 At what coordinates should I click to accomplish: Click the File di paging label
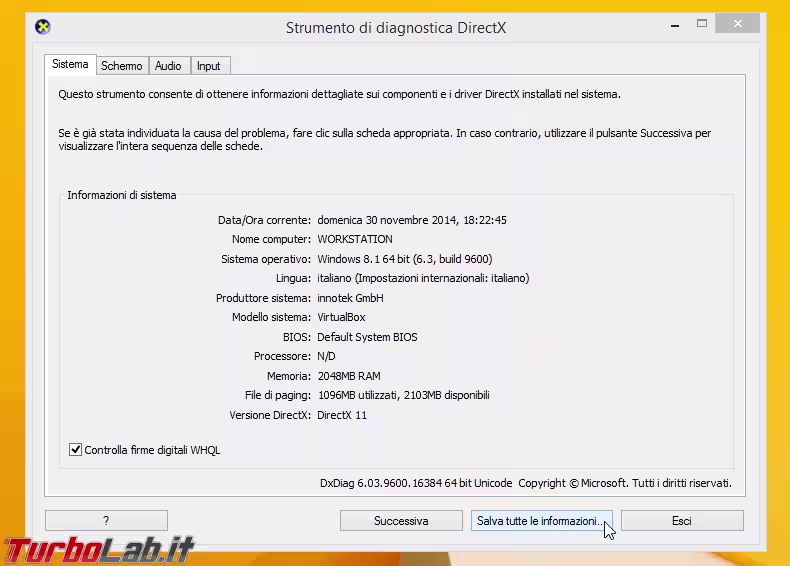coord(278,395)
